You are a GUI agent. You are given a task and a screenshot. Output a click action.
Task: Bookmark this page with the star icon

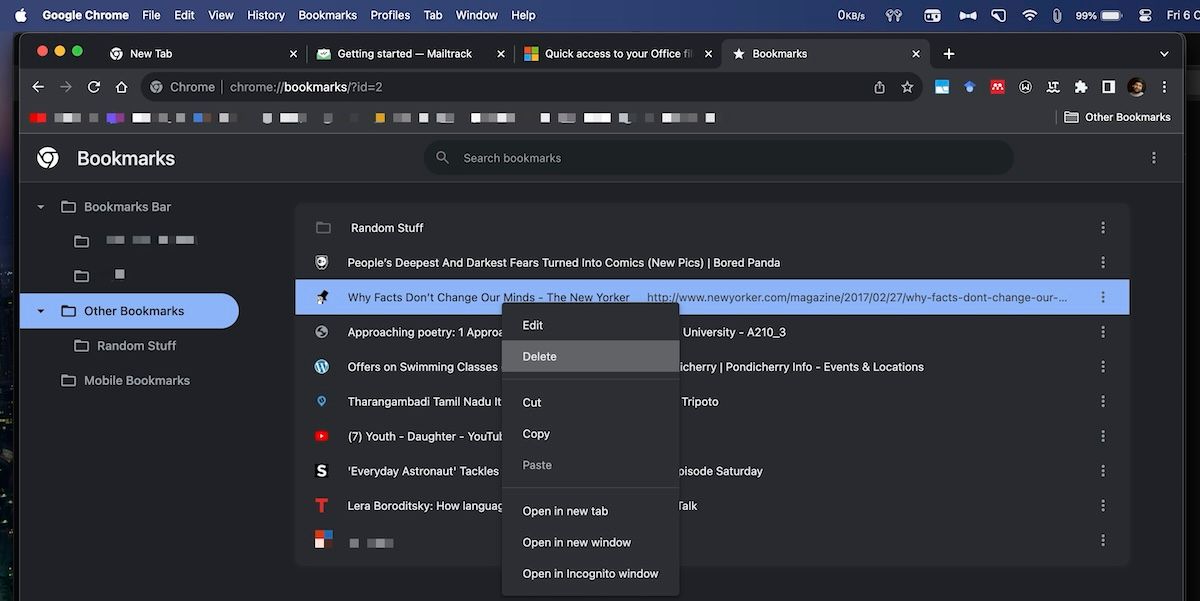(x=906, y=87)
